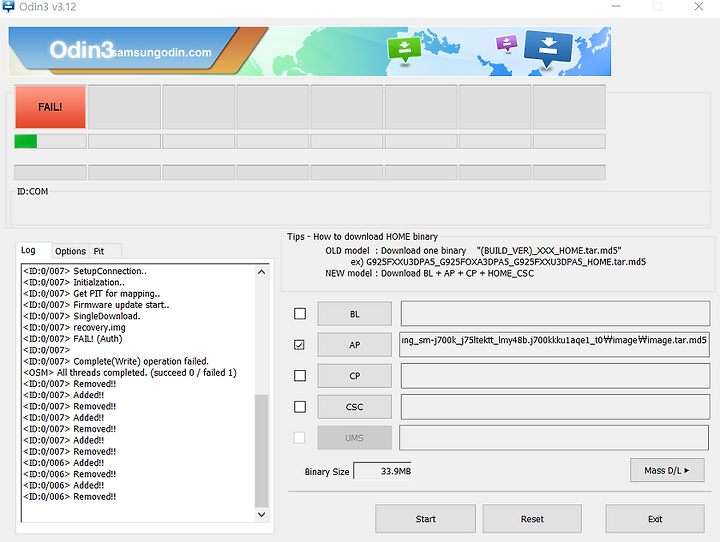Click the BL file button
Image resolution: width=720 pixels, height=542 pixels.
(x=354, y=314)
